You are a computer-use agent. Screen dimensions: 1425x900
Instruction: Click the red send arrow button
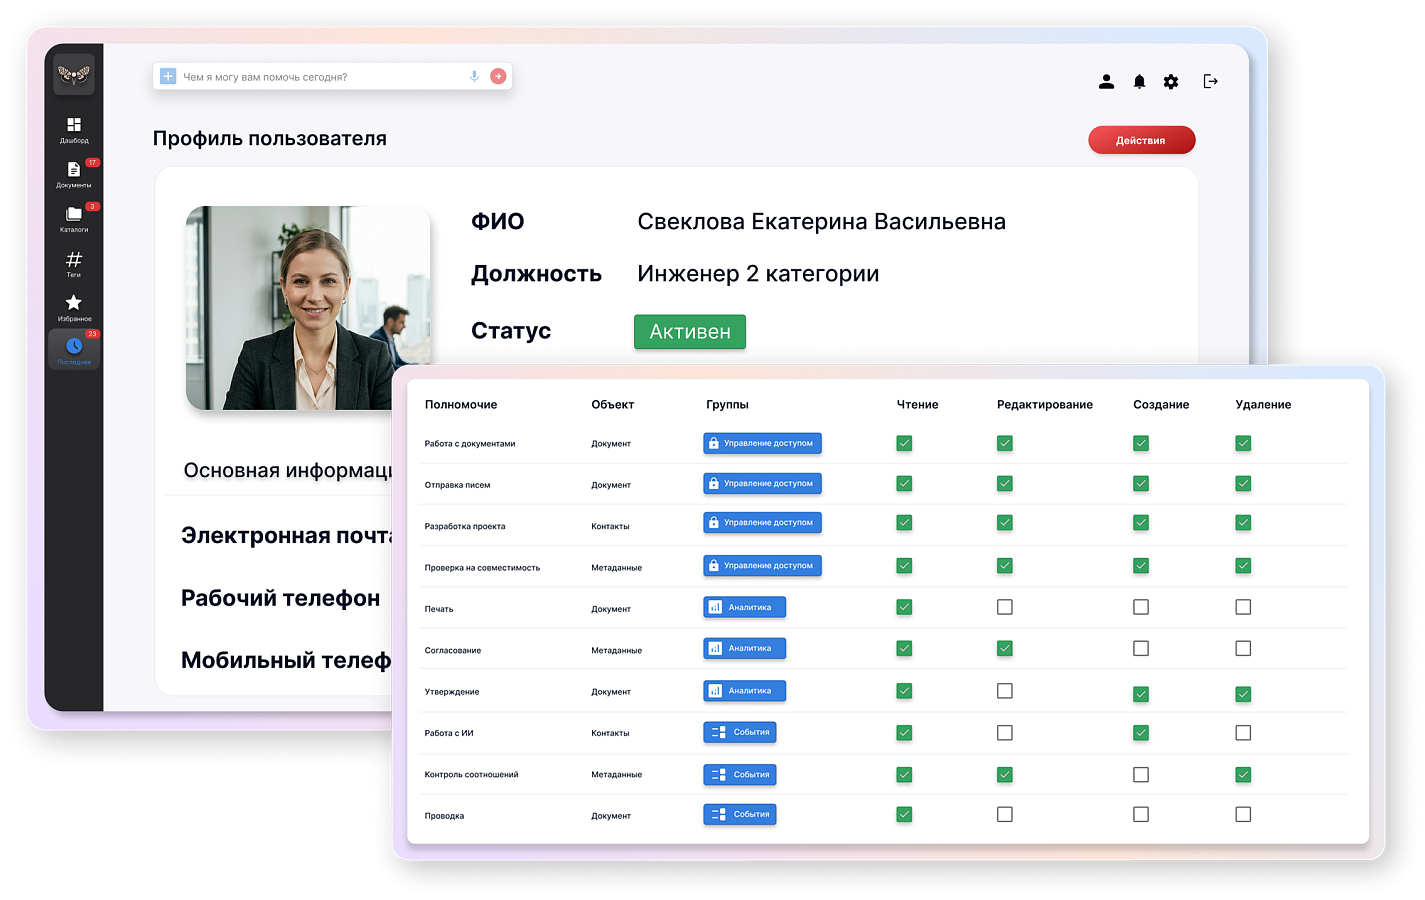pos(498,76)
